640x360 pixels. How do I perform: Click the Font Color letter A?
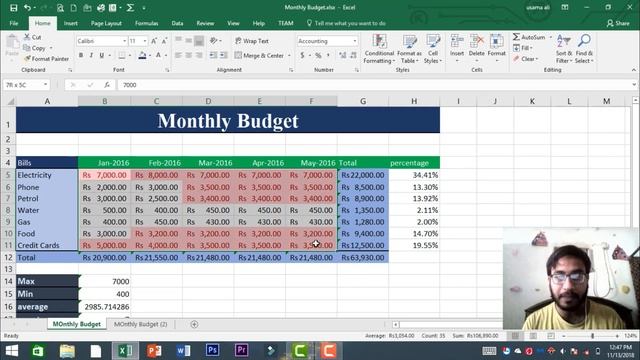pyautogui.click(x=158, y=55)
